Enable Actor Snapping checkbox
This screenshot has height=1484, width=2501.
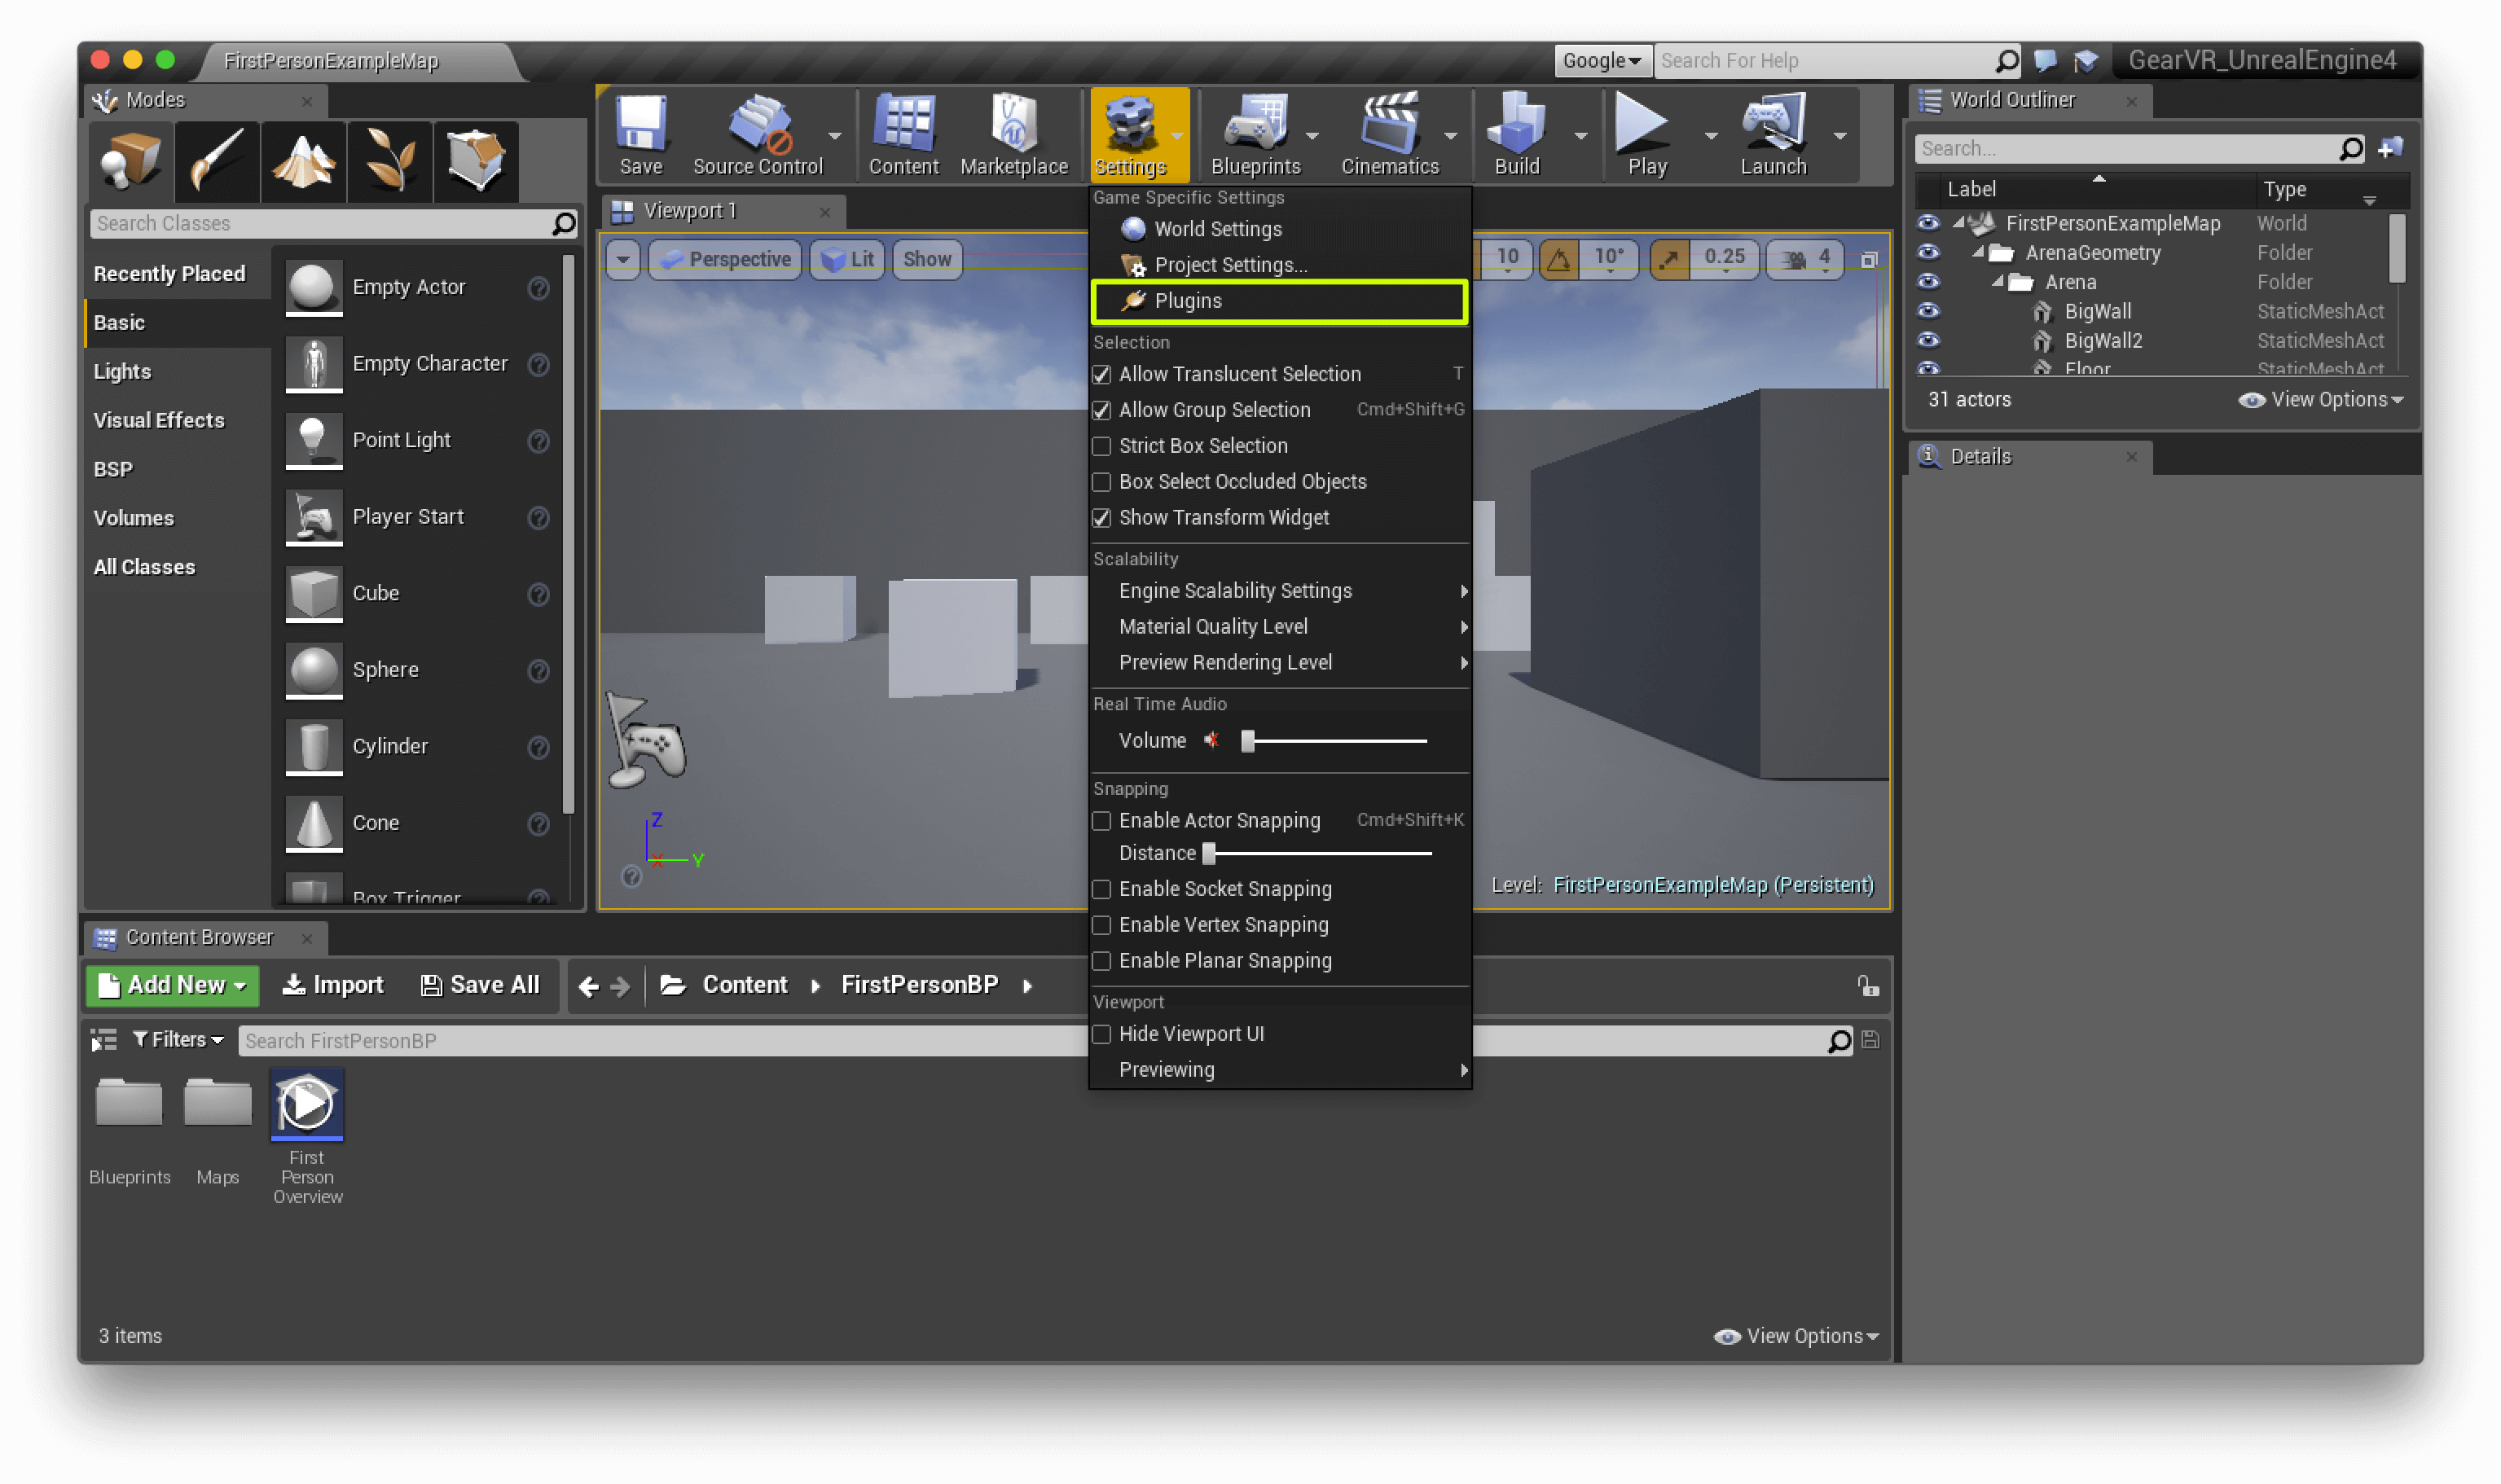(x=1102, y=818)
